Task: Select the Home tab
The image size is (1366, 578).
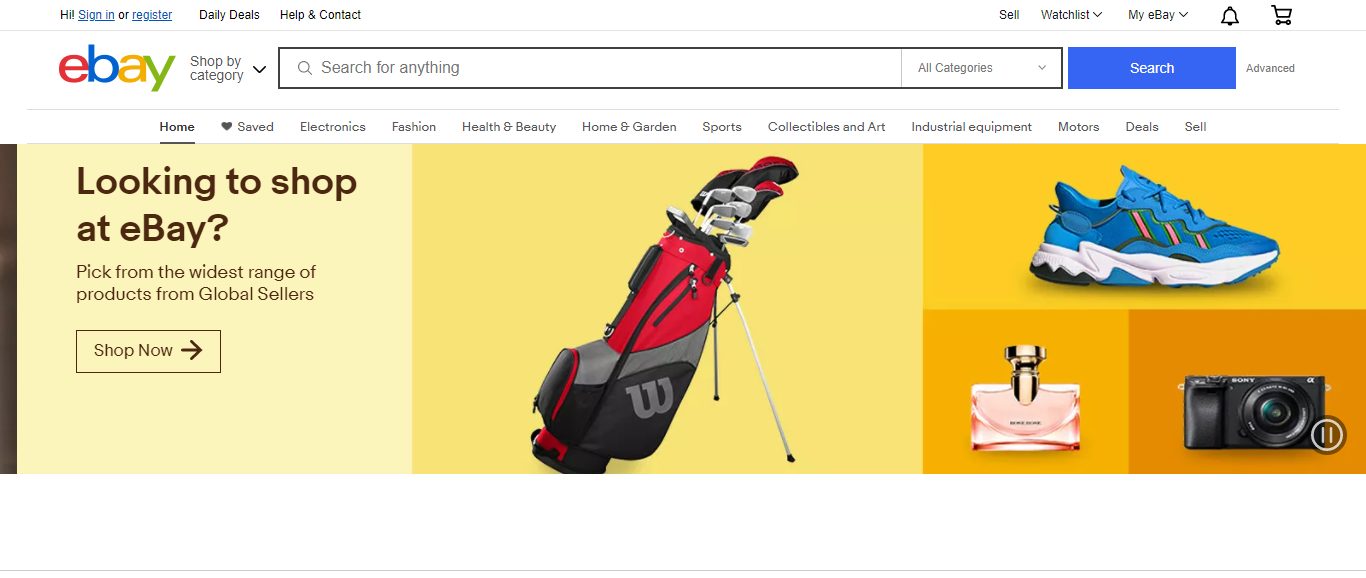Action: coord(177,127)
